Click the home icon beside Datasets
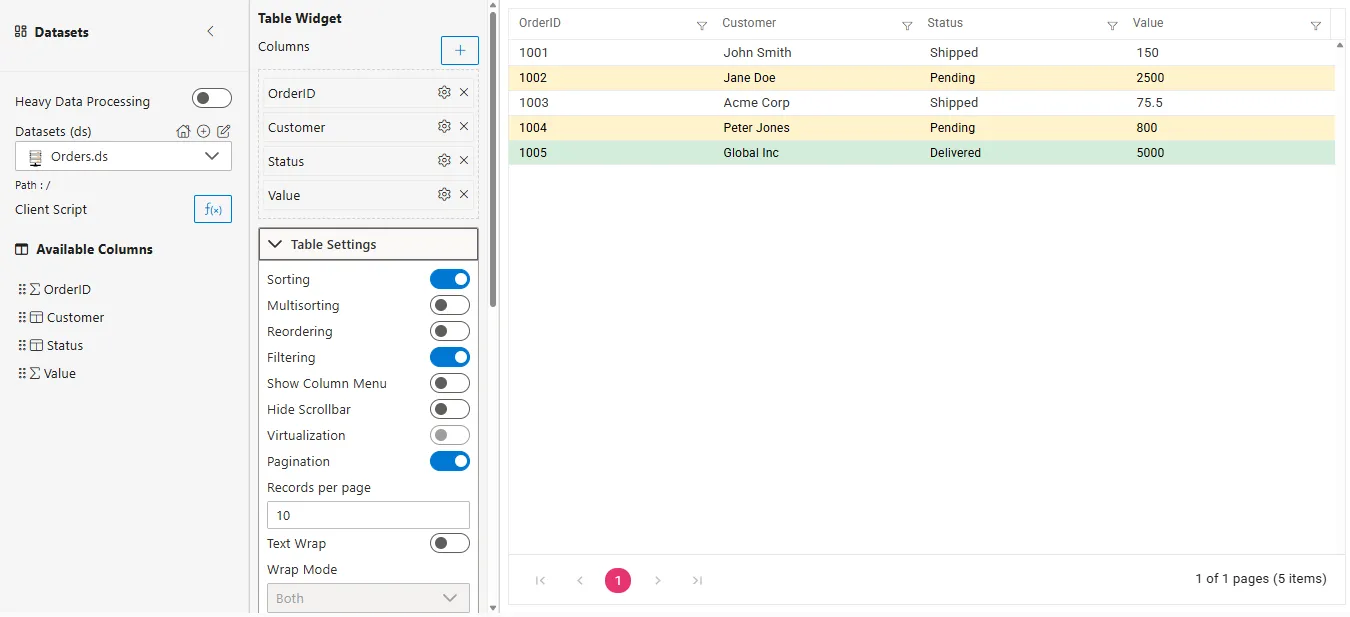1350x617 pixels. [183, 130]
